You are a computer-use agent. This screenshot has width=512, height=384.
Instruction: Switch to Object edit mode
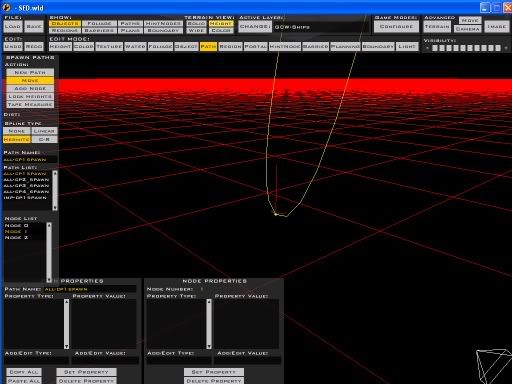click(x=186, y=46)
